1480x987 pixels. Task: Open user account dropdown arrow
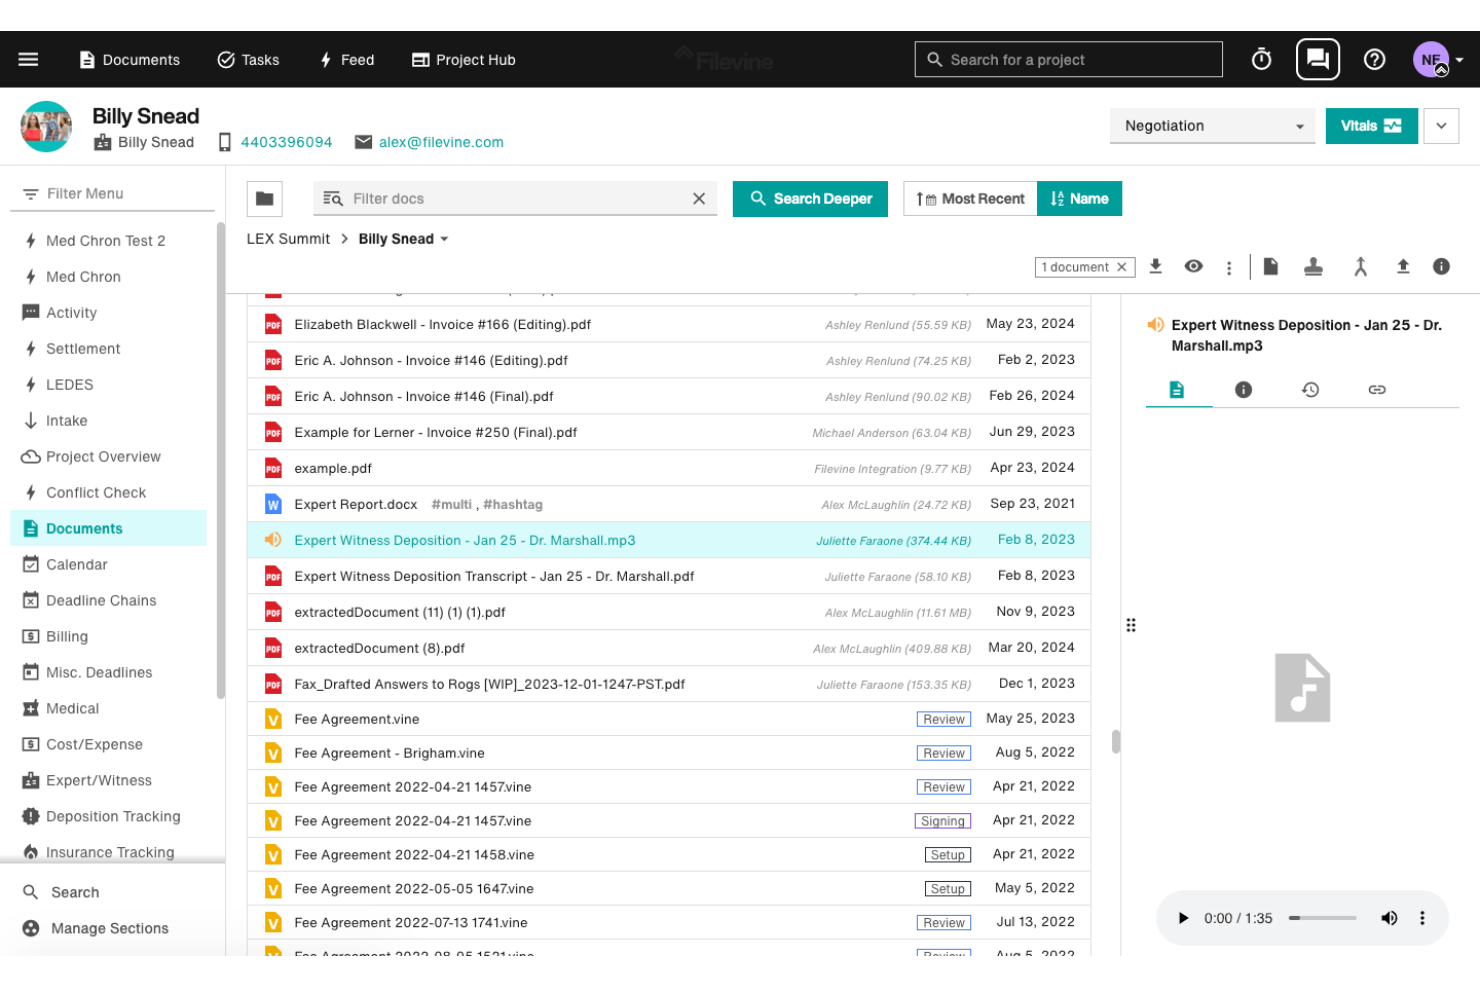(x=1459, y=60)
